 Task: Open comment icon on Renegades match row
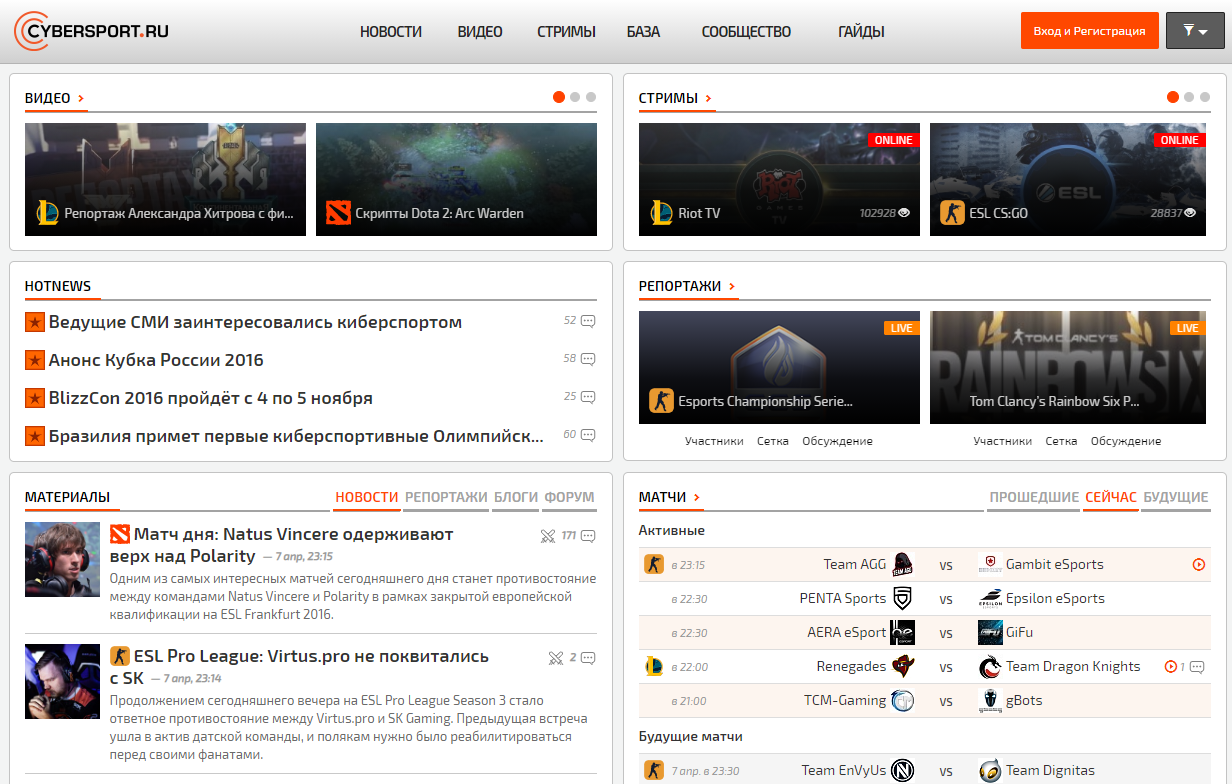click(1196, 667)
